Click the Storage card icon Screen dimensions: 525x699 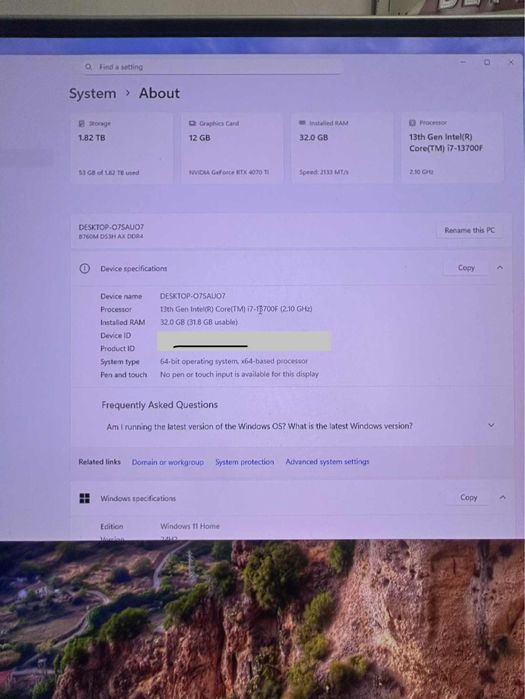(82, 123)
